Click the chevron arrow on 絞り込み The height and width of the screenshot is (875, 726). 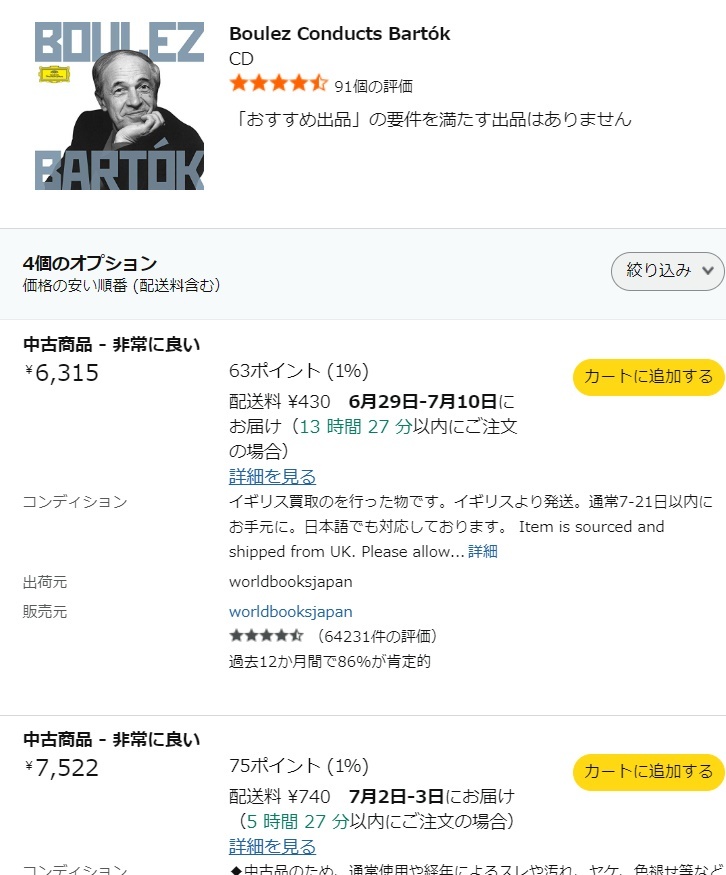[x=708, y=271]
